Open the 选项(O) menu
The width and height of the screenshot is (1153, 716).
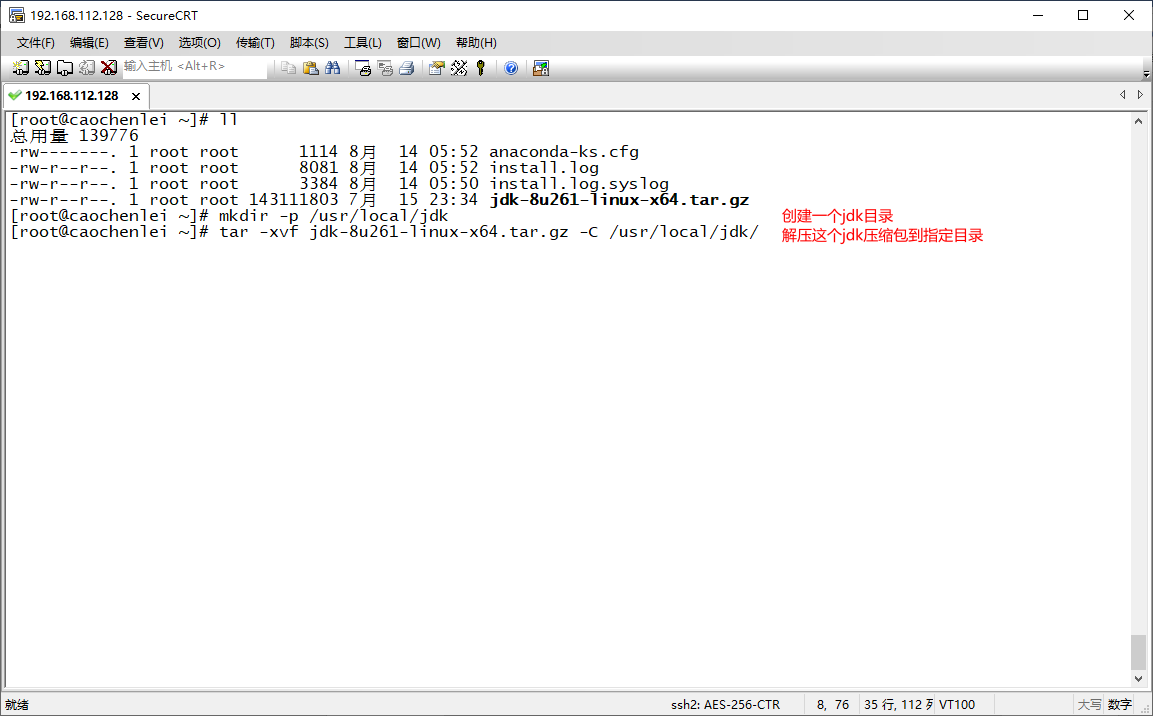click(x=199, y=43)
